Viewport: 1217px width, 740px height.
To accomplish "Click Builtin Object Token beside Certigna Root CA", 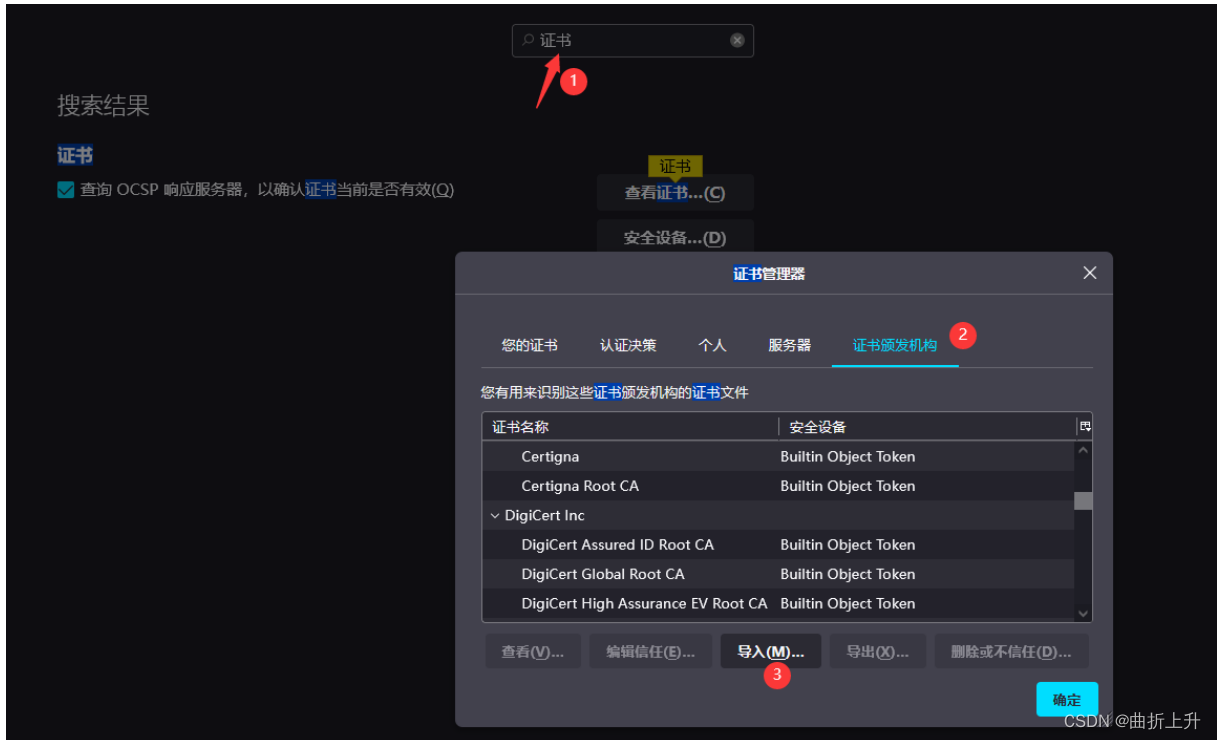I will click(x=848, y=486).
